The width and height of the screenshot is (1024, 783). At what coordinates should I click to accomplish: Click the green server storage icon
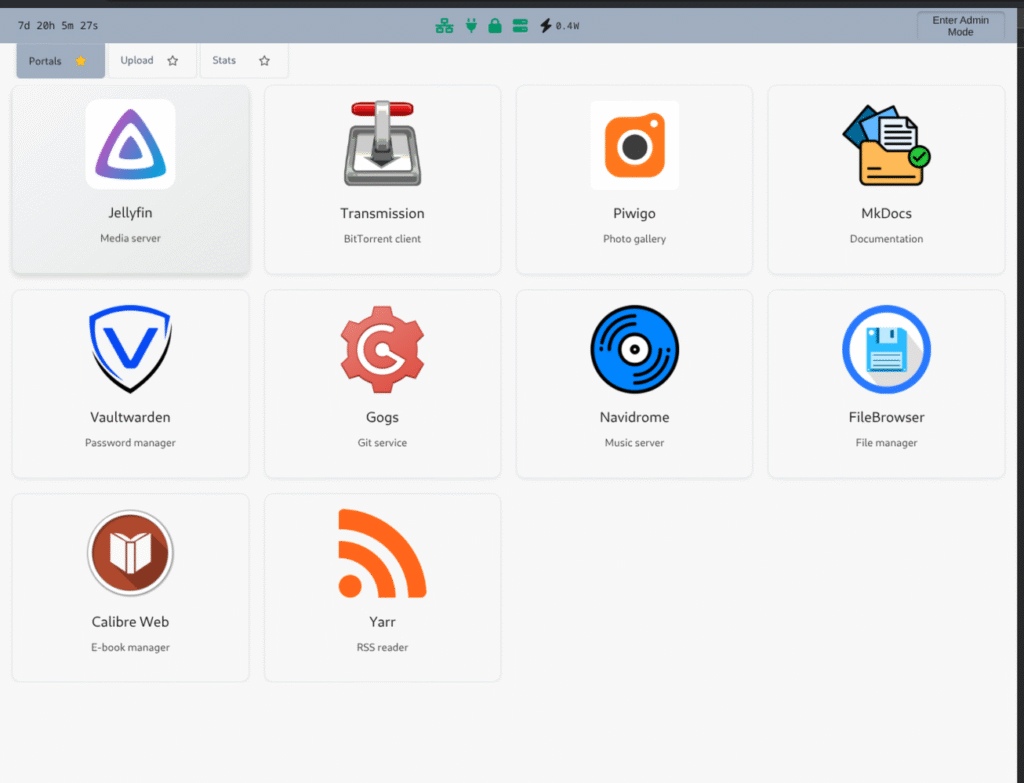click(x=520, y=26)
